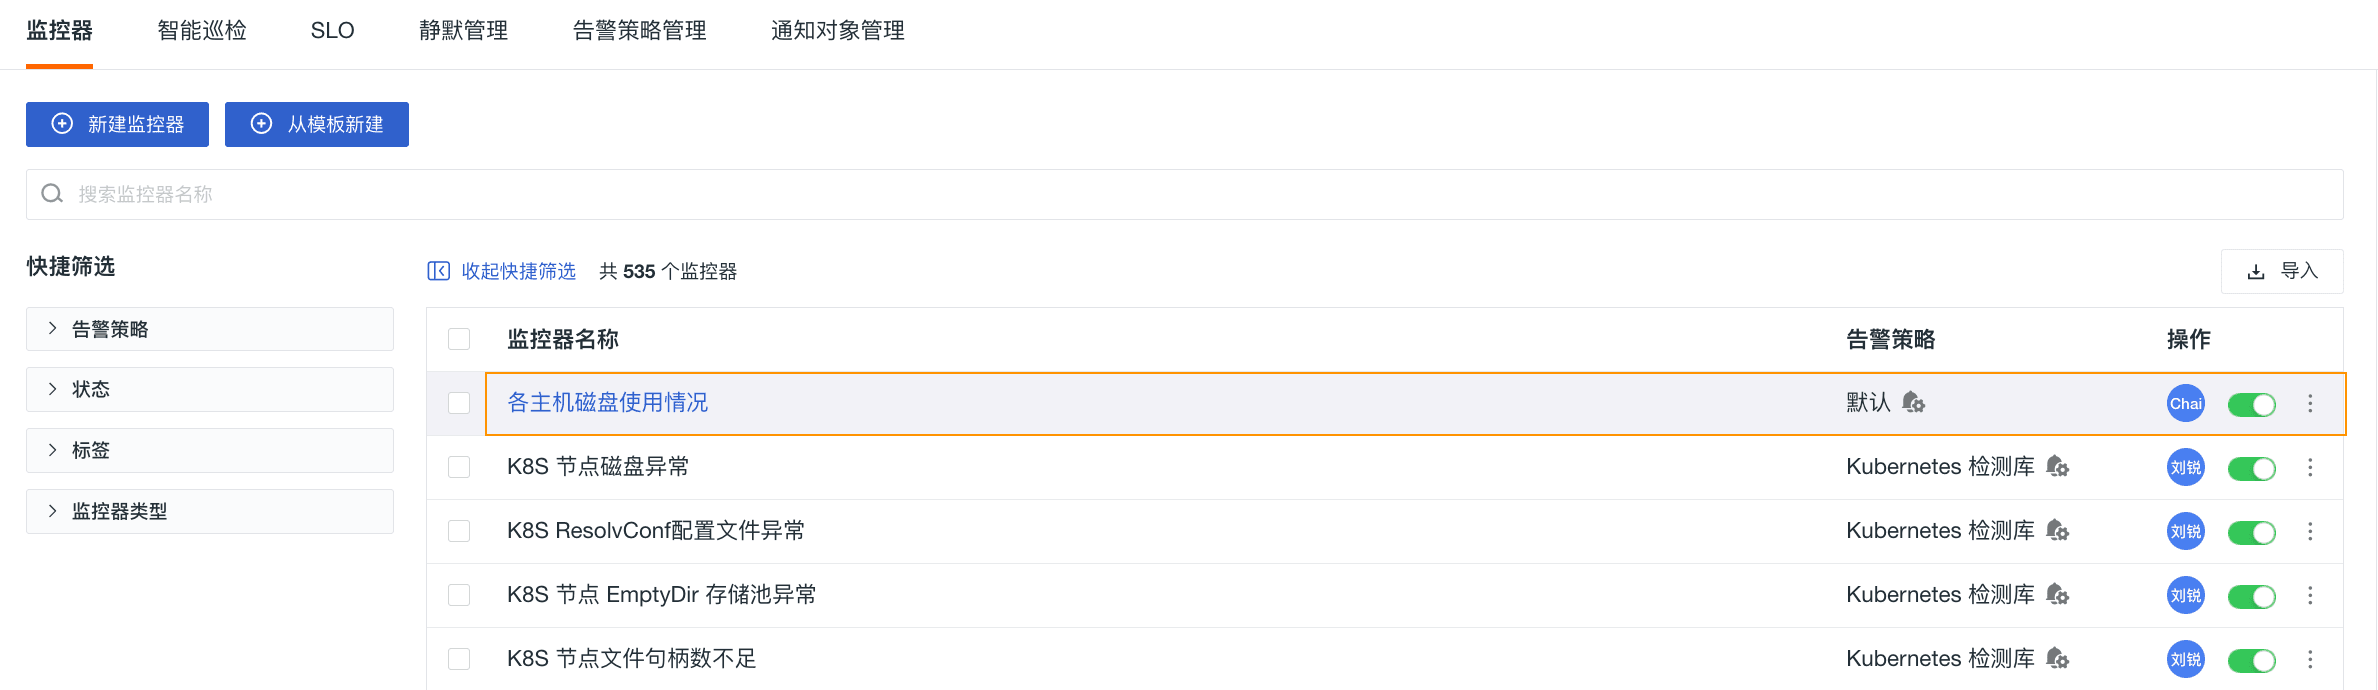Open more options for 各主机磁盘使用情况
The image size is (2378, 690).
tap(2310, 403)
